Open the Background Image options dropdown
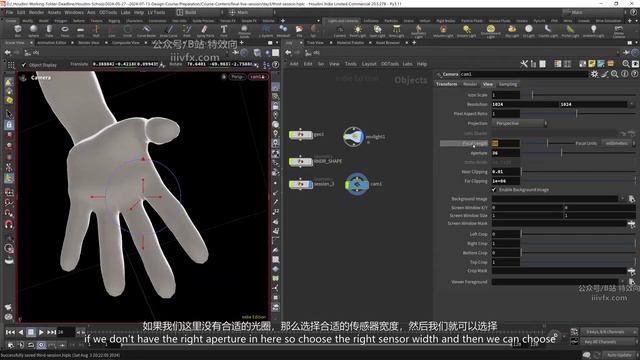Viewport: 640px width, 360px height. point(622,199)
